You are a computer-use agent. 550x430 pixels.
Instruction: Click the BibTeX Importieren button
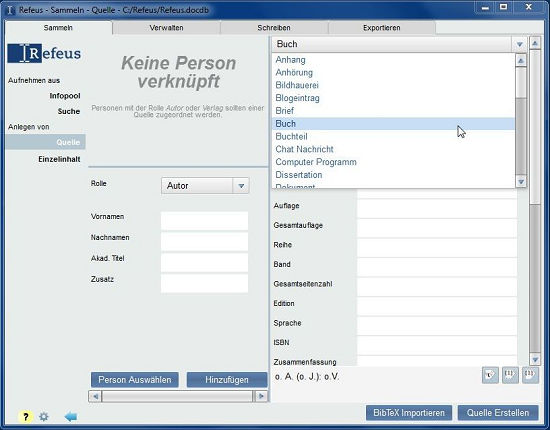(x=409, y=413)
